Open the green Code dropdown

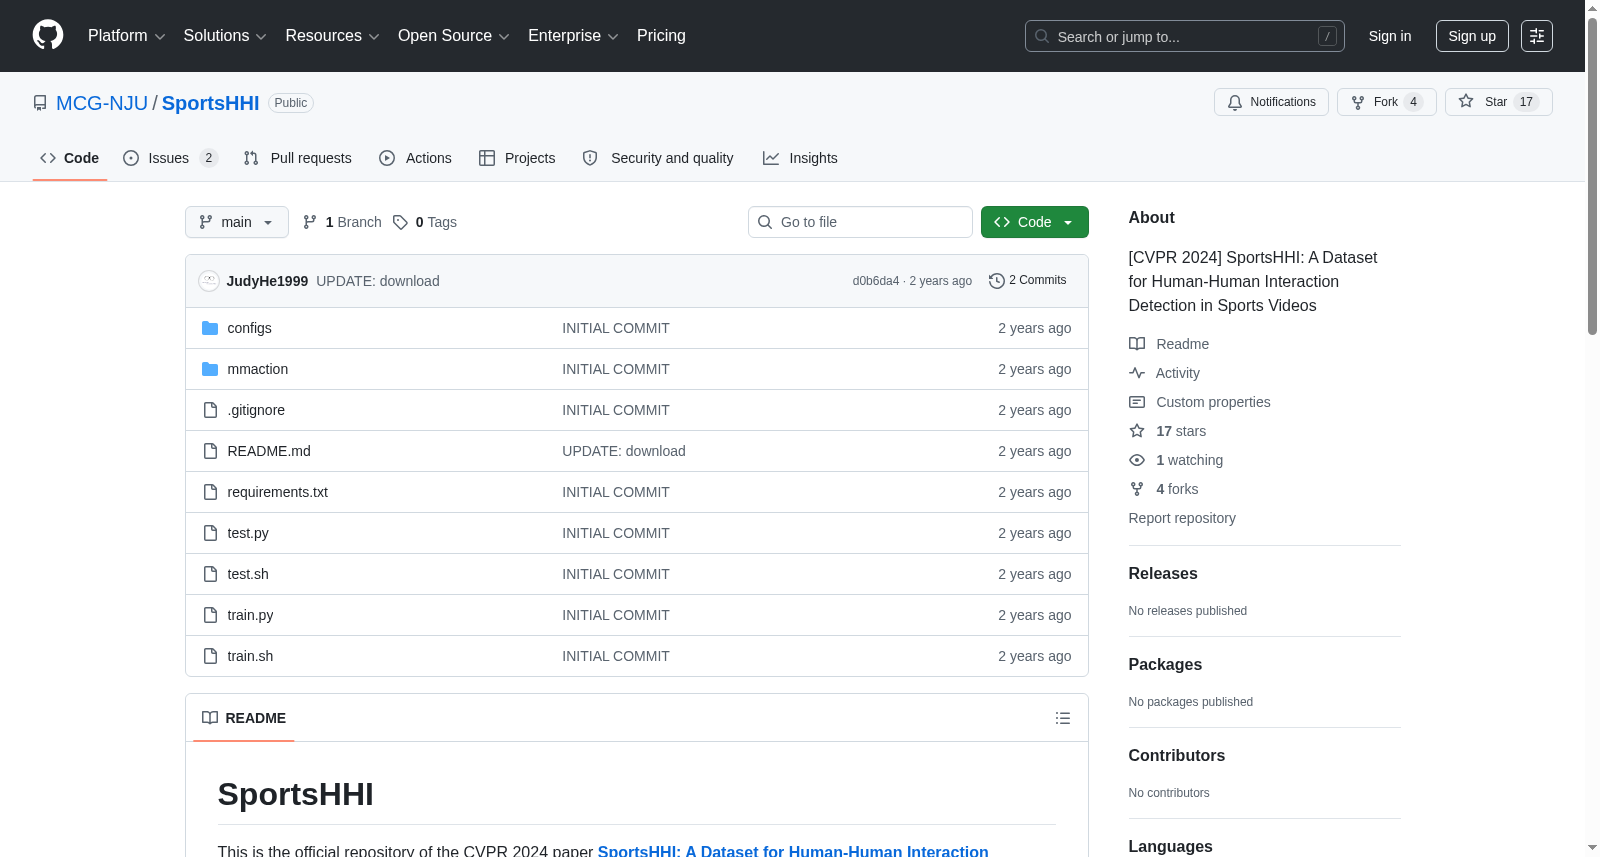tap(1035, 222)
